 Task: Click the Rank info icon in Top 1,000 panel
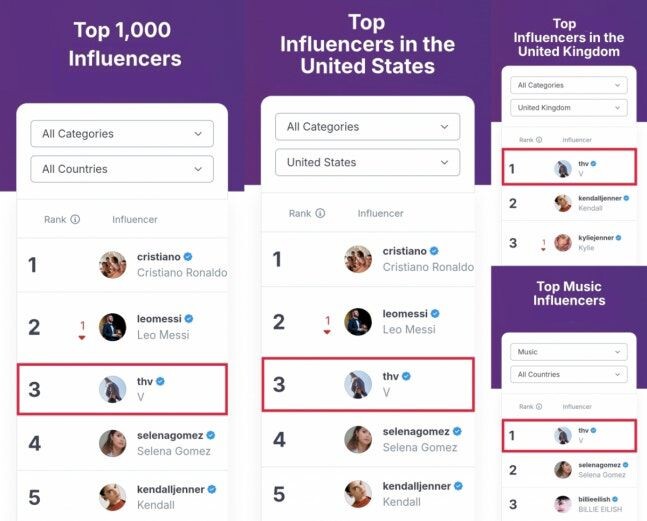point(76,220)
